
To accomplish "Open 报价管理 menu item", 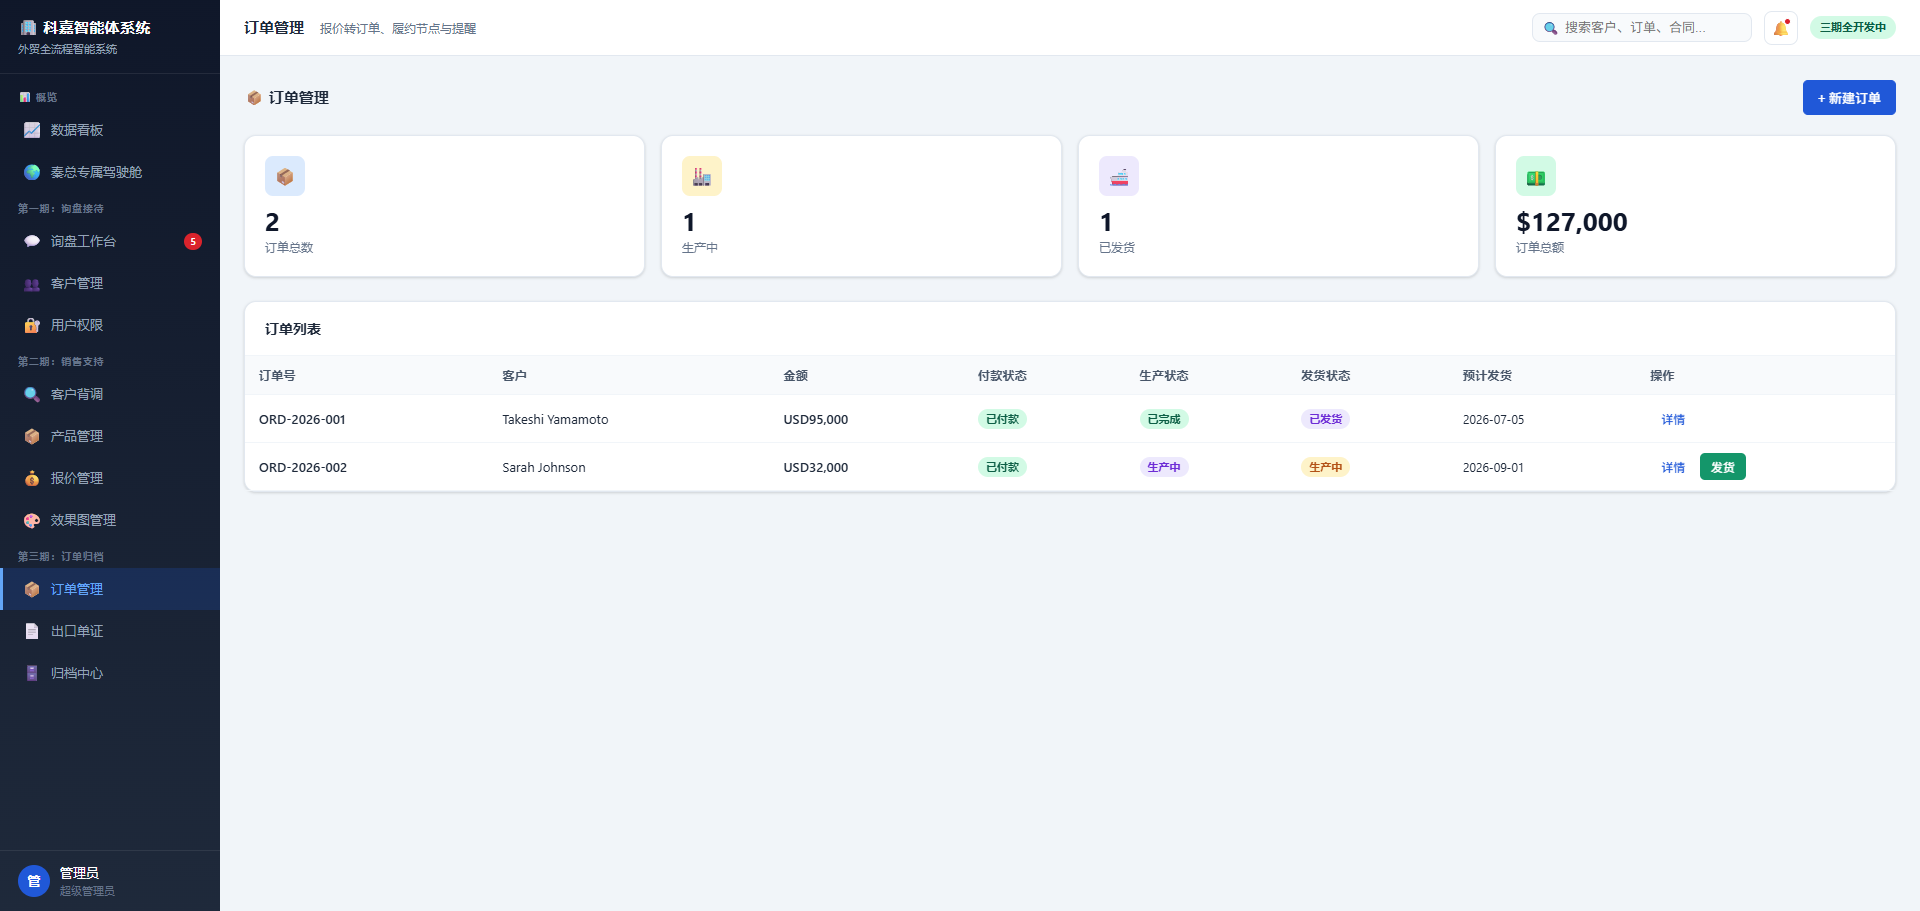I will [x=110, y=478].
